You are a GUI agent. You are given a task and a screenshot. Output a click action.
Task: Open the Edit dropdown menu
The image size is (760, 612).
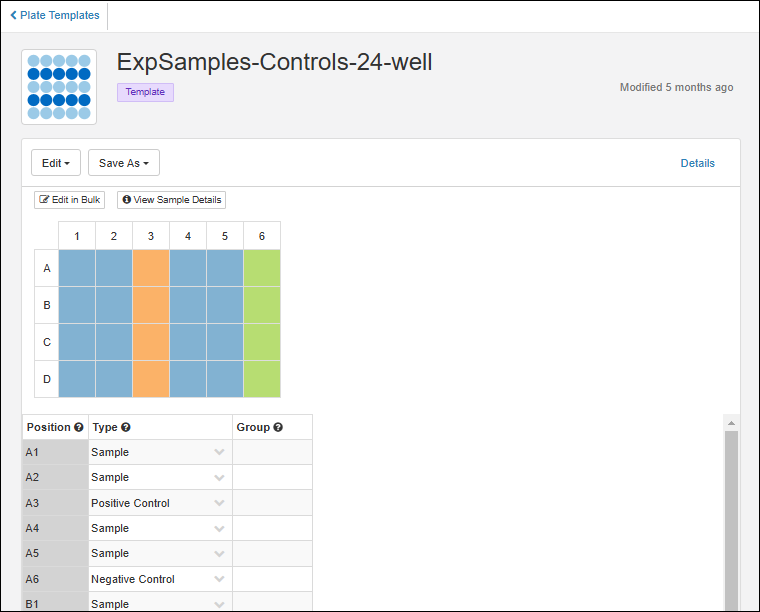pos(56,163)
